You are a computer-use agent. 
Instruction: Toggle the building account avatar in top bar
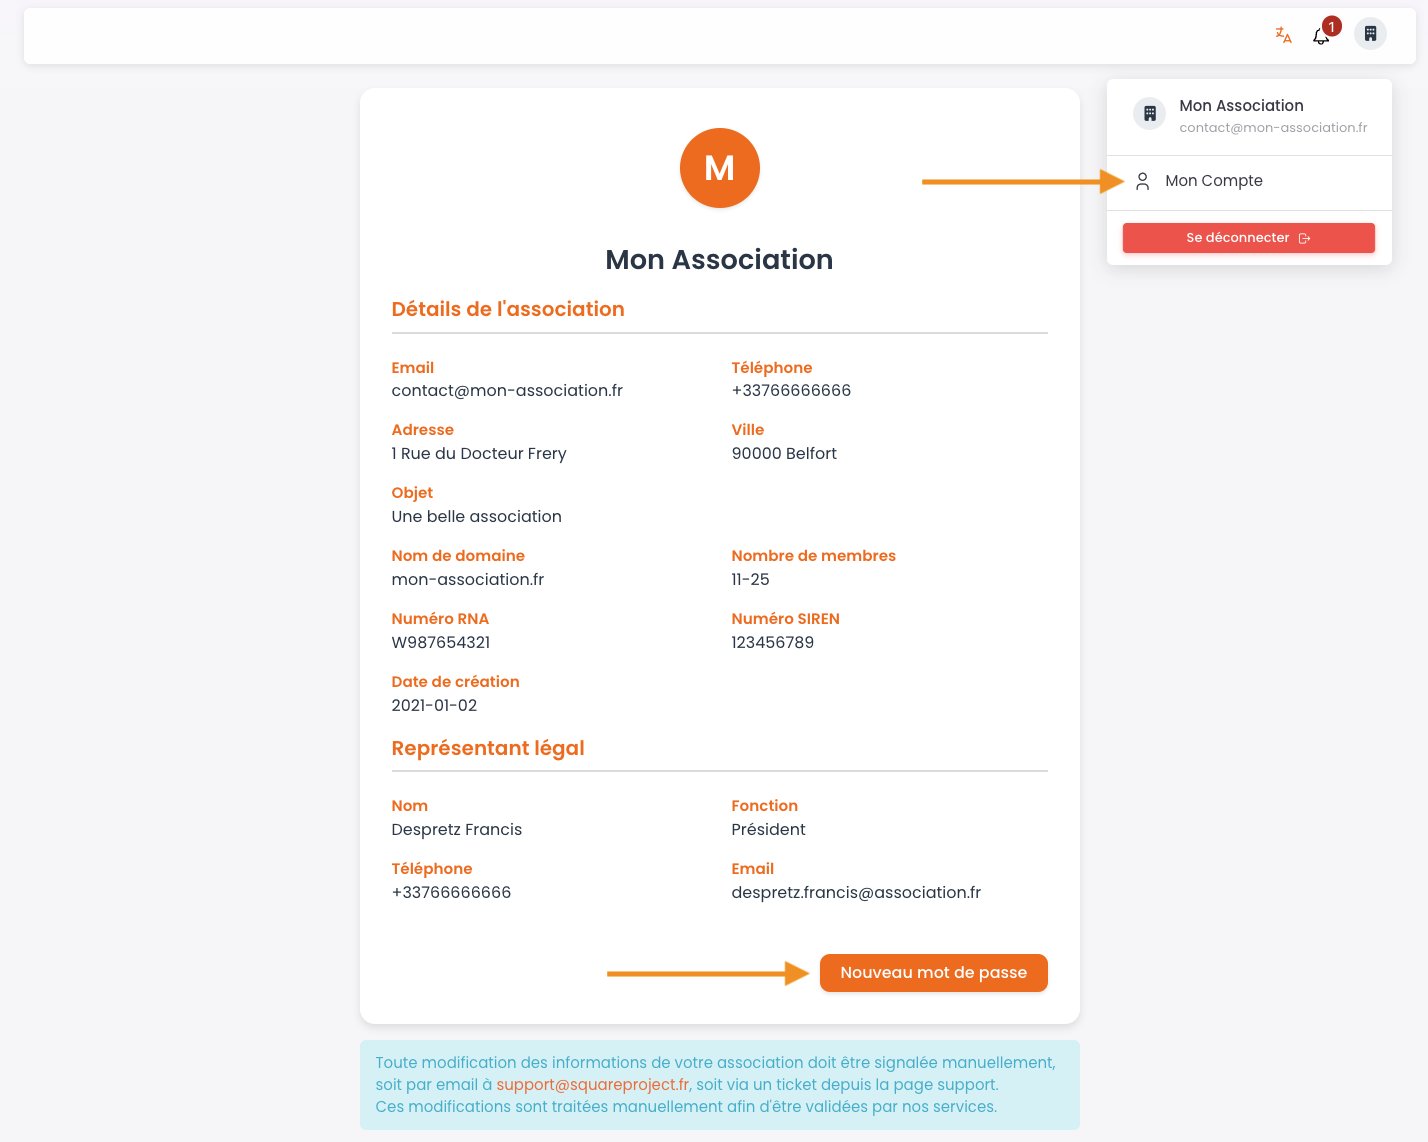click(x=1370, y=34)
